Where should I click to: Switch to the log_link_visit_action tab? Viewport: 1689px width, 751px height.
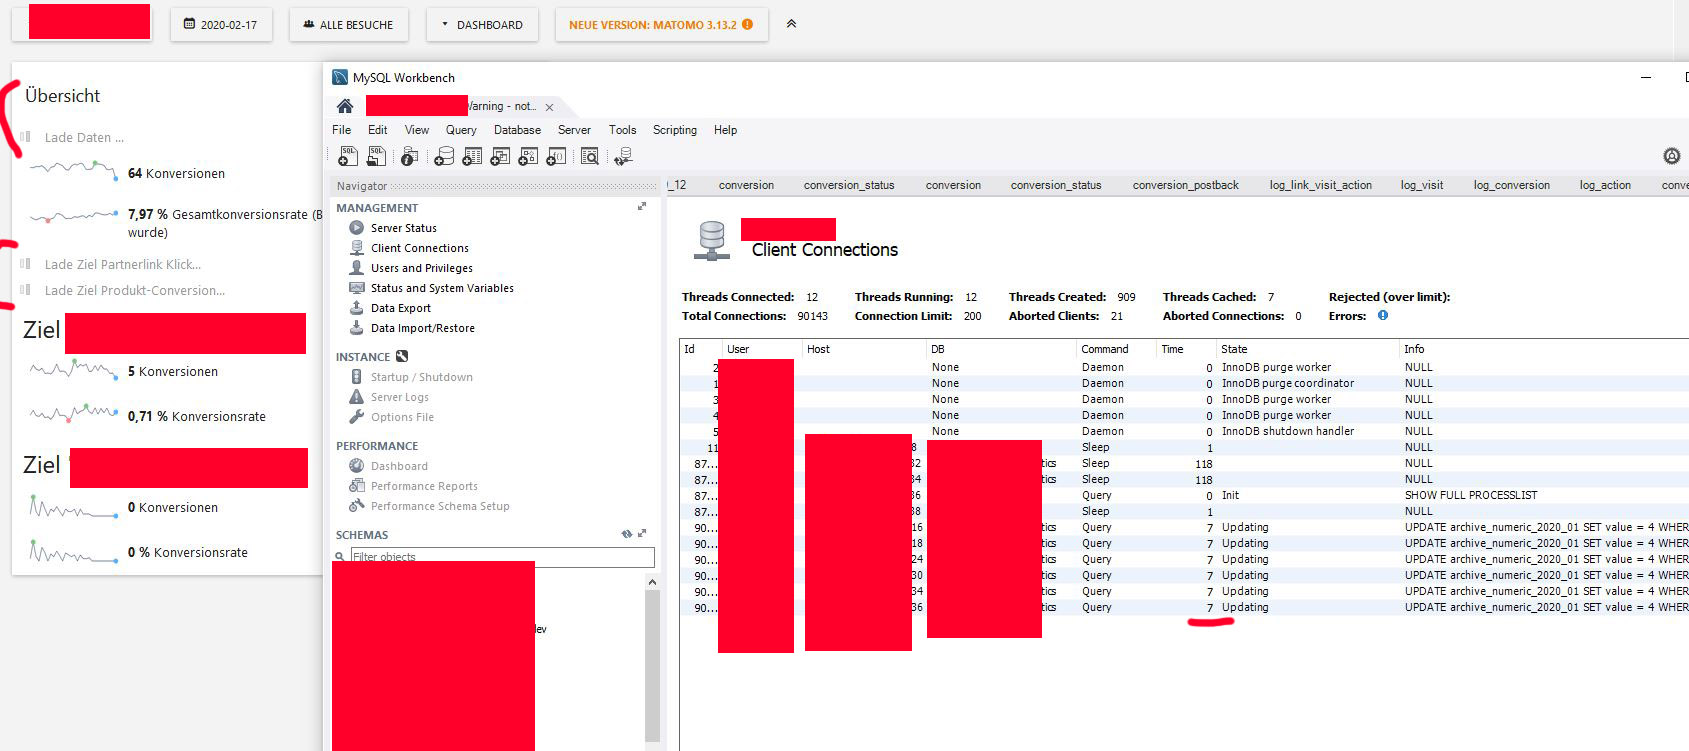point(1321,185)
